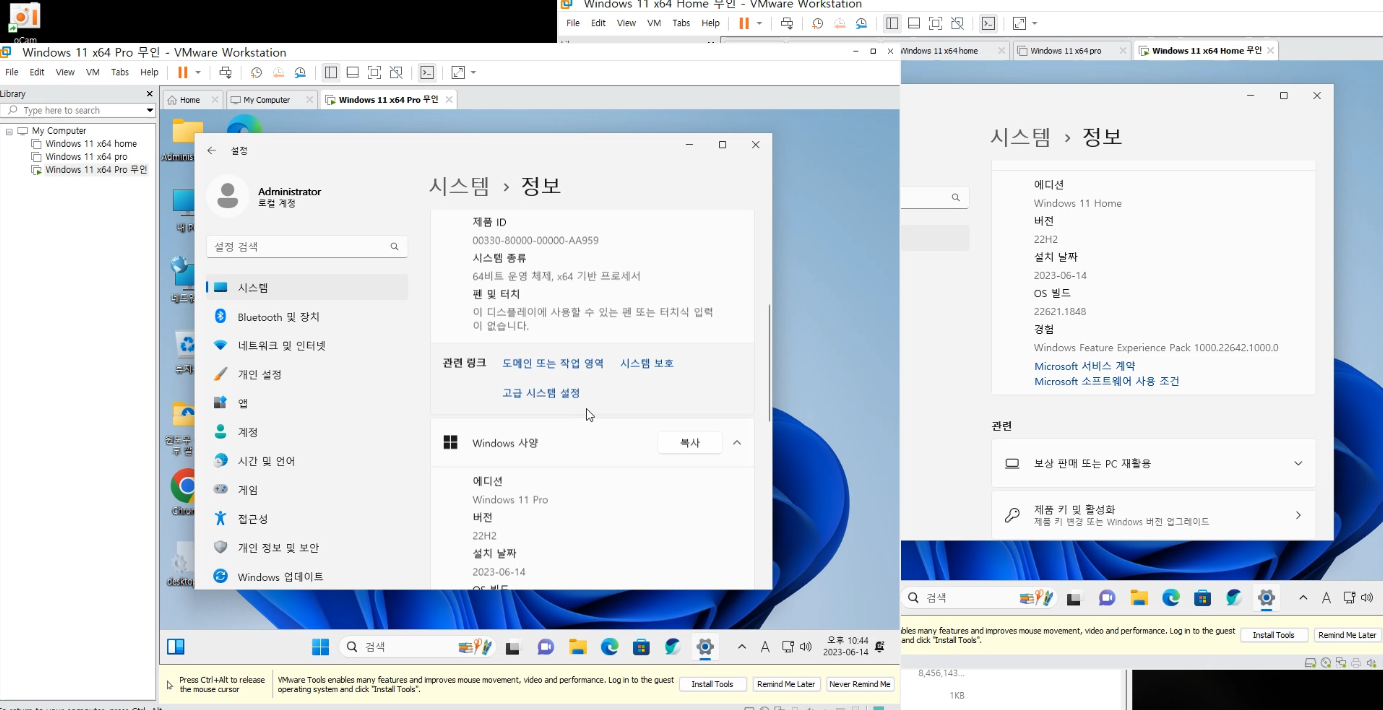
Task: Open snapshot manager icon in Pro VMware toolbar
Action: tap(300, 72)
